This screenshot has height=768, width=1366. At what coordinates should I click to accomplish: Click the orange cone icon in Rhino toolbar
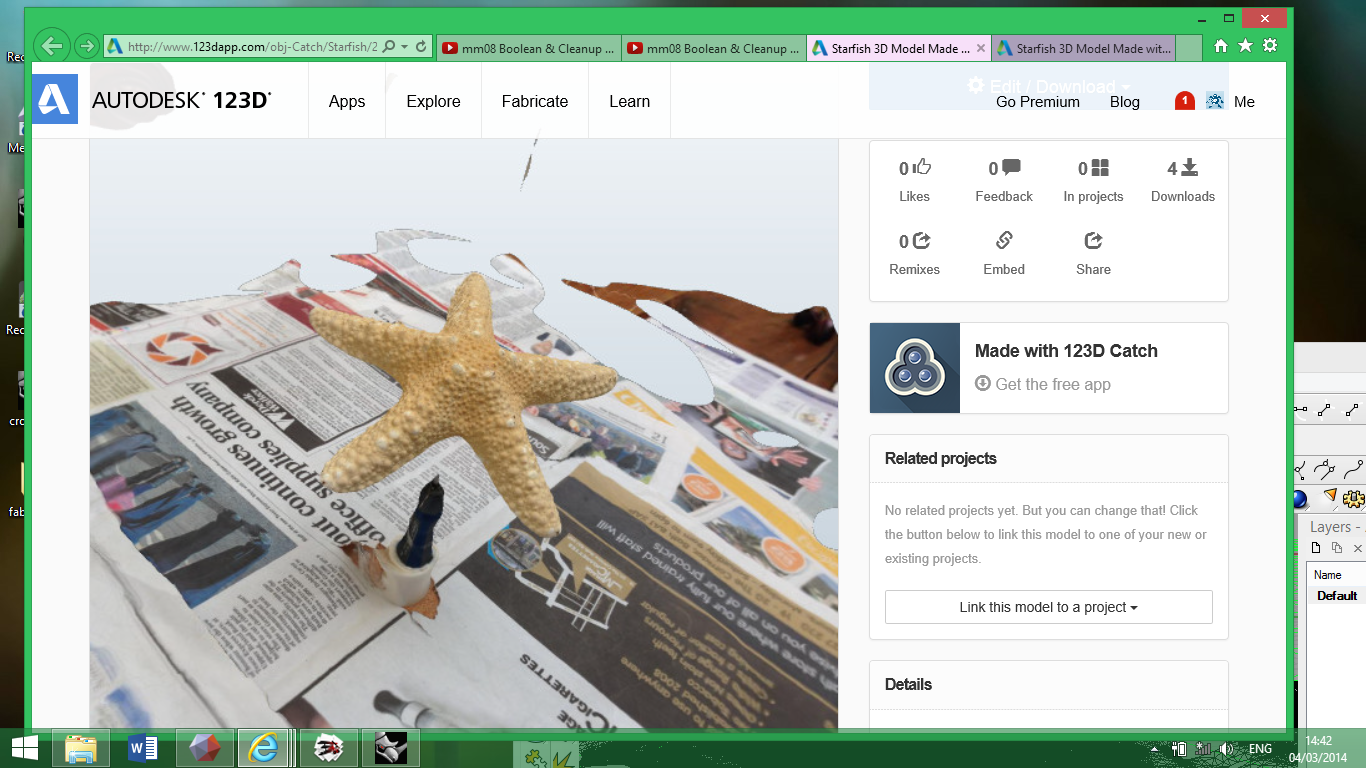coord(1329,495)
